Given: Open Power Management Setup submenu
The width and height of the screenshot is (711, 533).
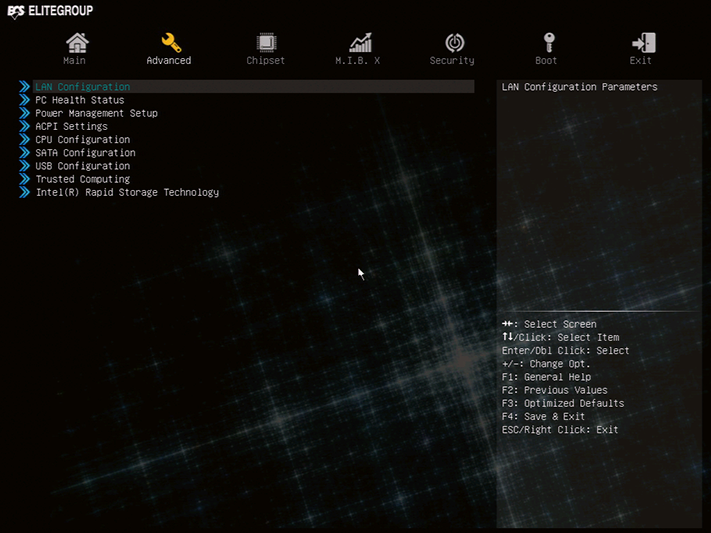Looking at the screenshot, I should click(x=97, y=113).
